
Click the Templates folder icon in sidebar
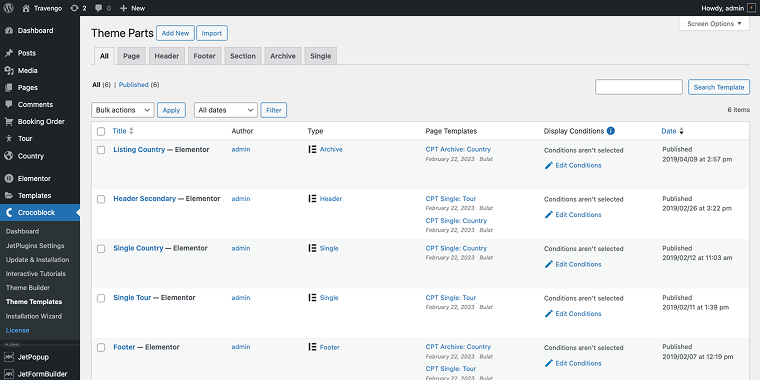9,195
